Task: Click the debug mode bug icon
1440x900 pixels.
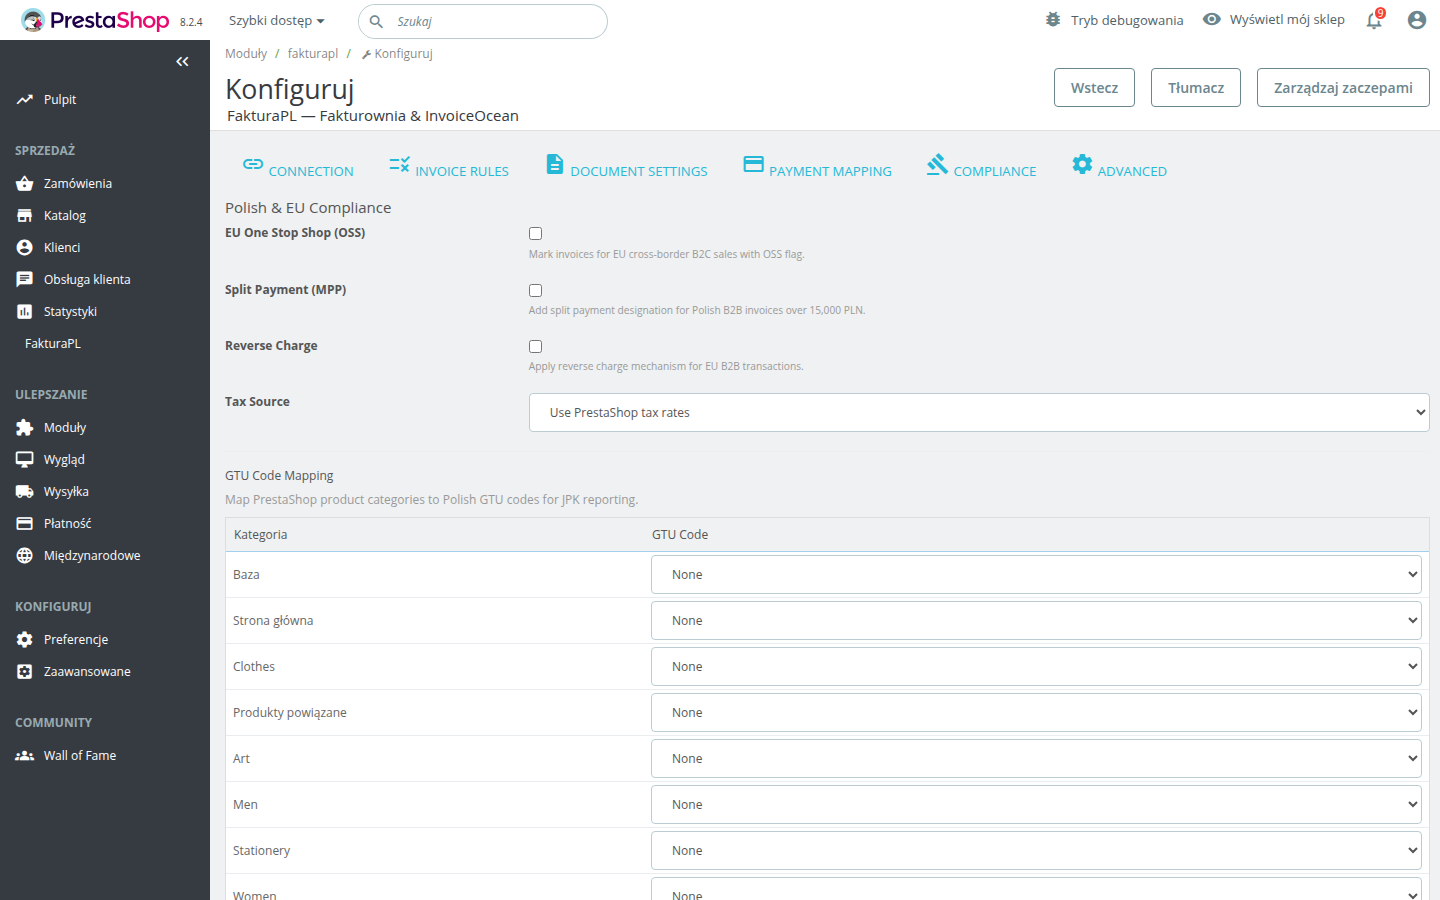Action: pos(1053,20)
